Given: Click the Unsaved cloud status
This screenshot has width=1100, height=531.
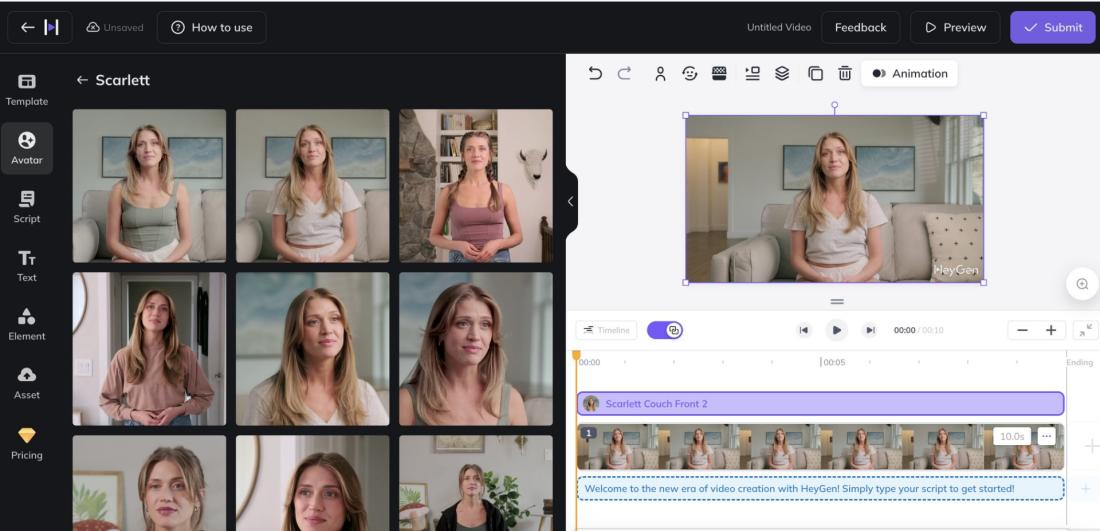Looking at the screenshot, I should [114, 27].
